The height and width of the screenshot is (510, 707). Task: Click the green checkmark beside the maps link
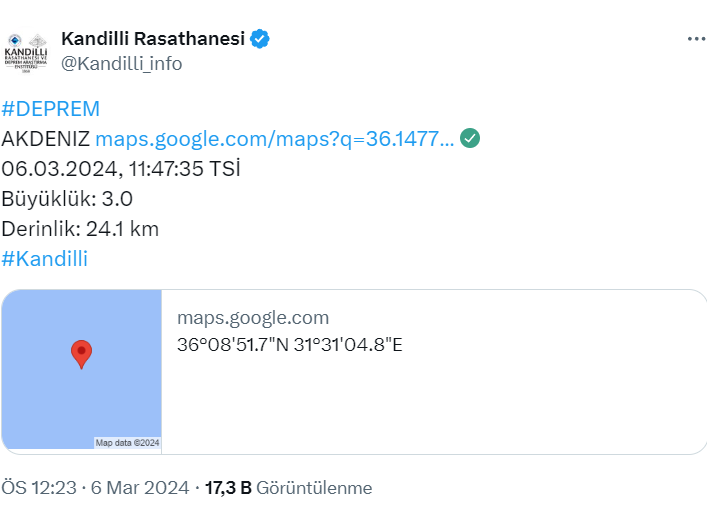coord(469,138)
